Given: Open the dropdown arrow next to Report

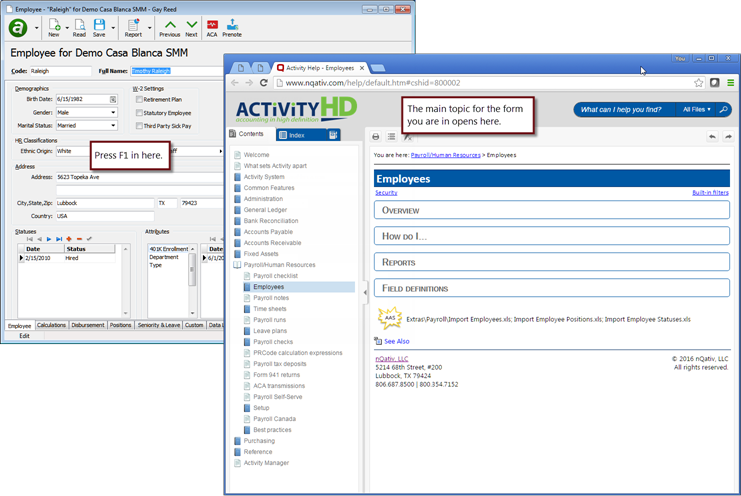Looking at the screenshot, I should click(149, 28).
